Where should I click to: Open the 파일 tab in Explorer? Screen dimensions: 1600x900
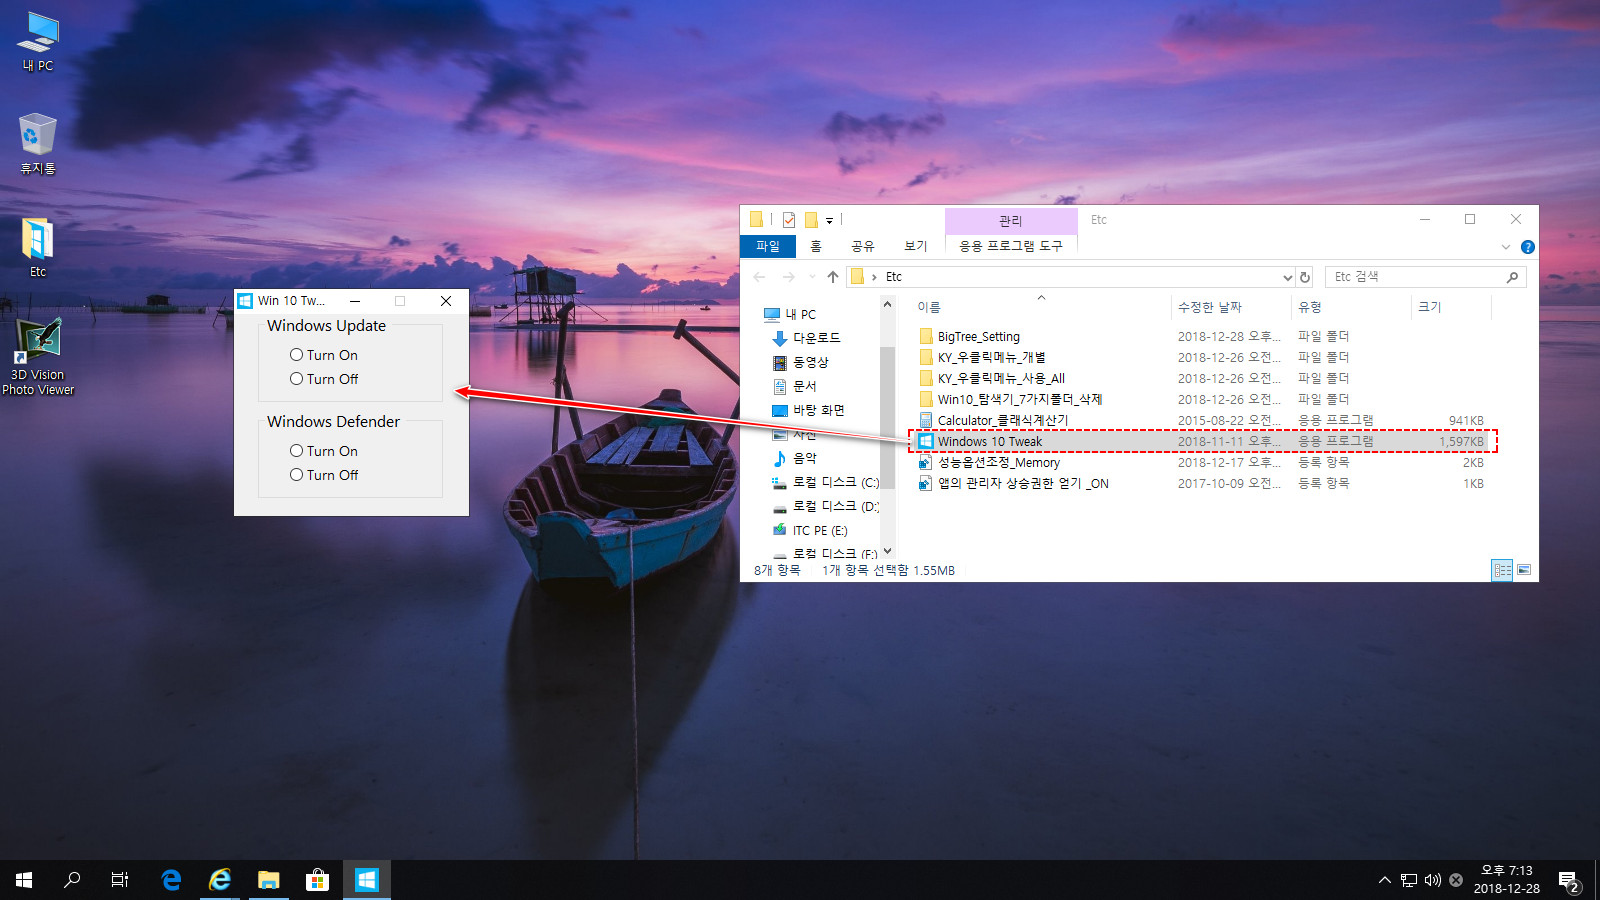coord(768,246)
